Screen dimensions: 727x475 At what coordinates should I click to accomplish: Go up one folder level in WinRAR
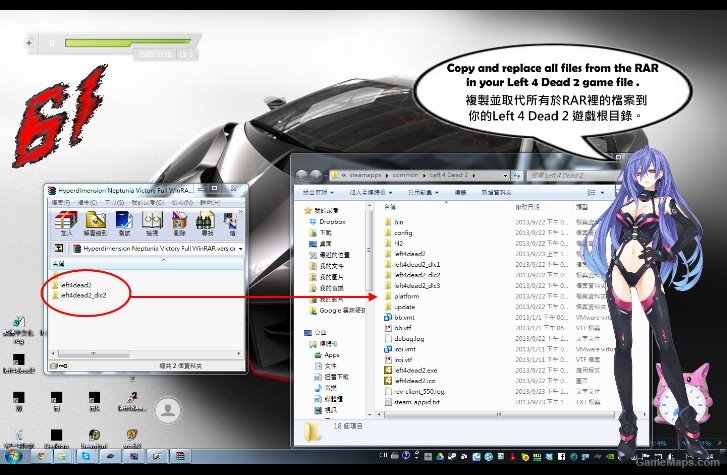pyautogui.click(x=59, y=249)
